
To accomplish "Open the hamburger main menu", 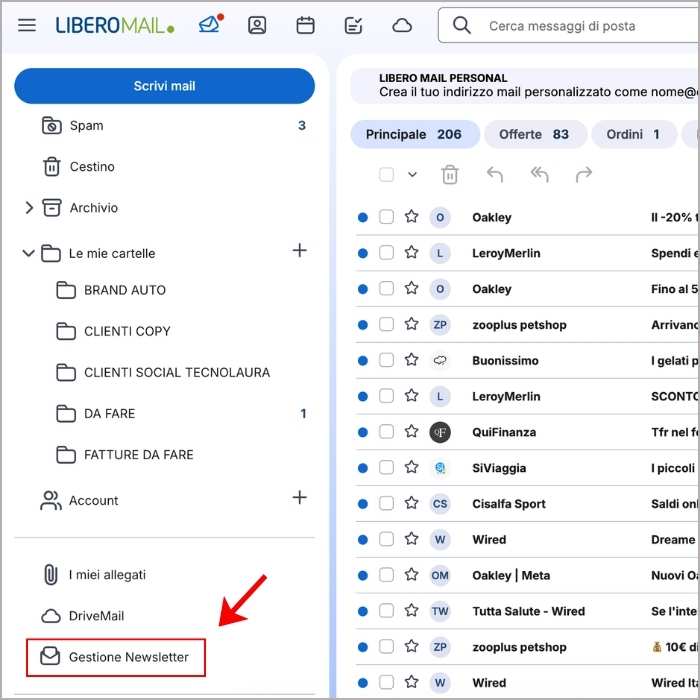I will pos(27,25).
